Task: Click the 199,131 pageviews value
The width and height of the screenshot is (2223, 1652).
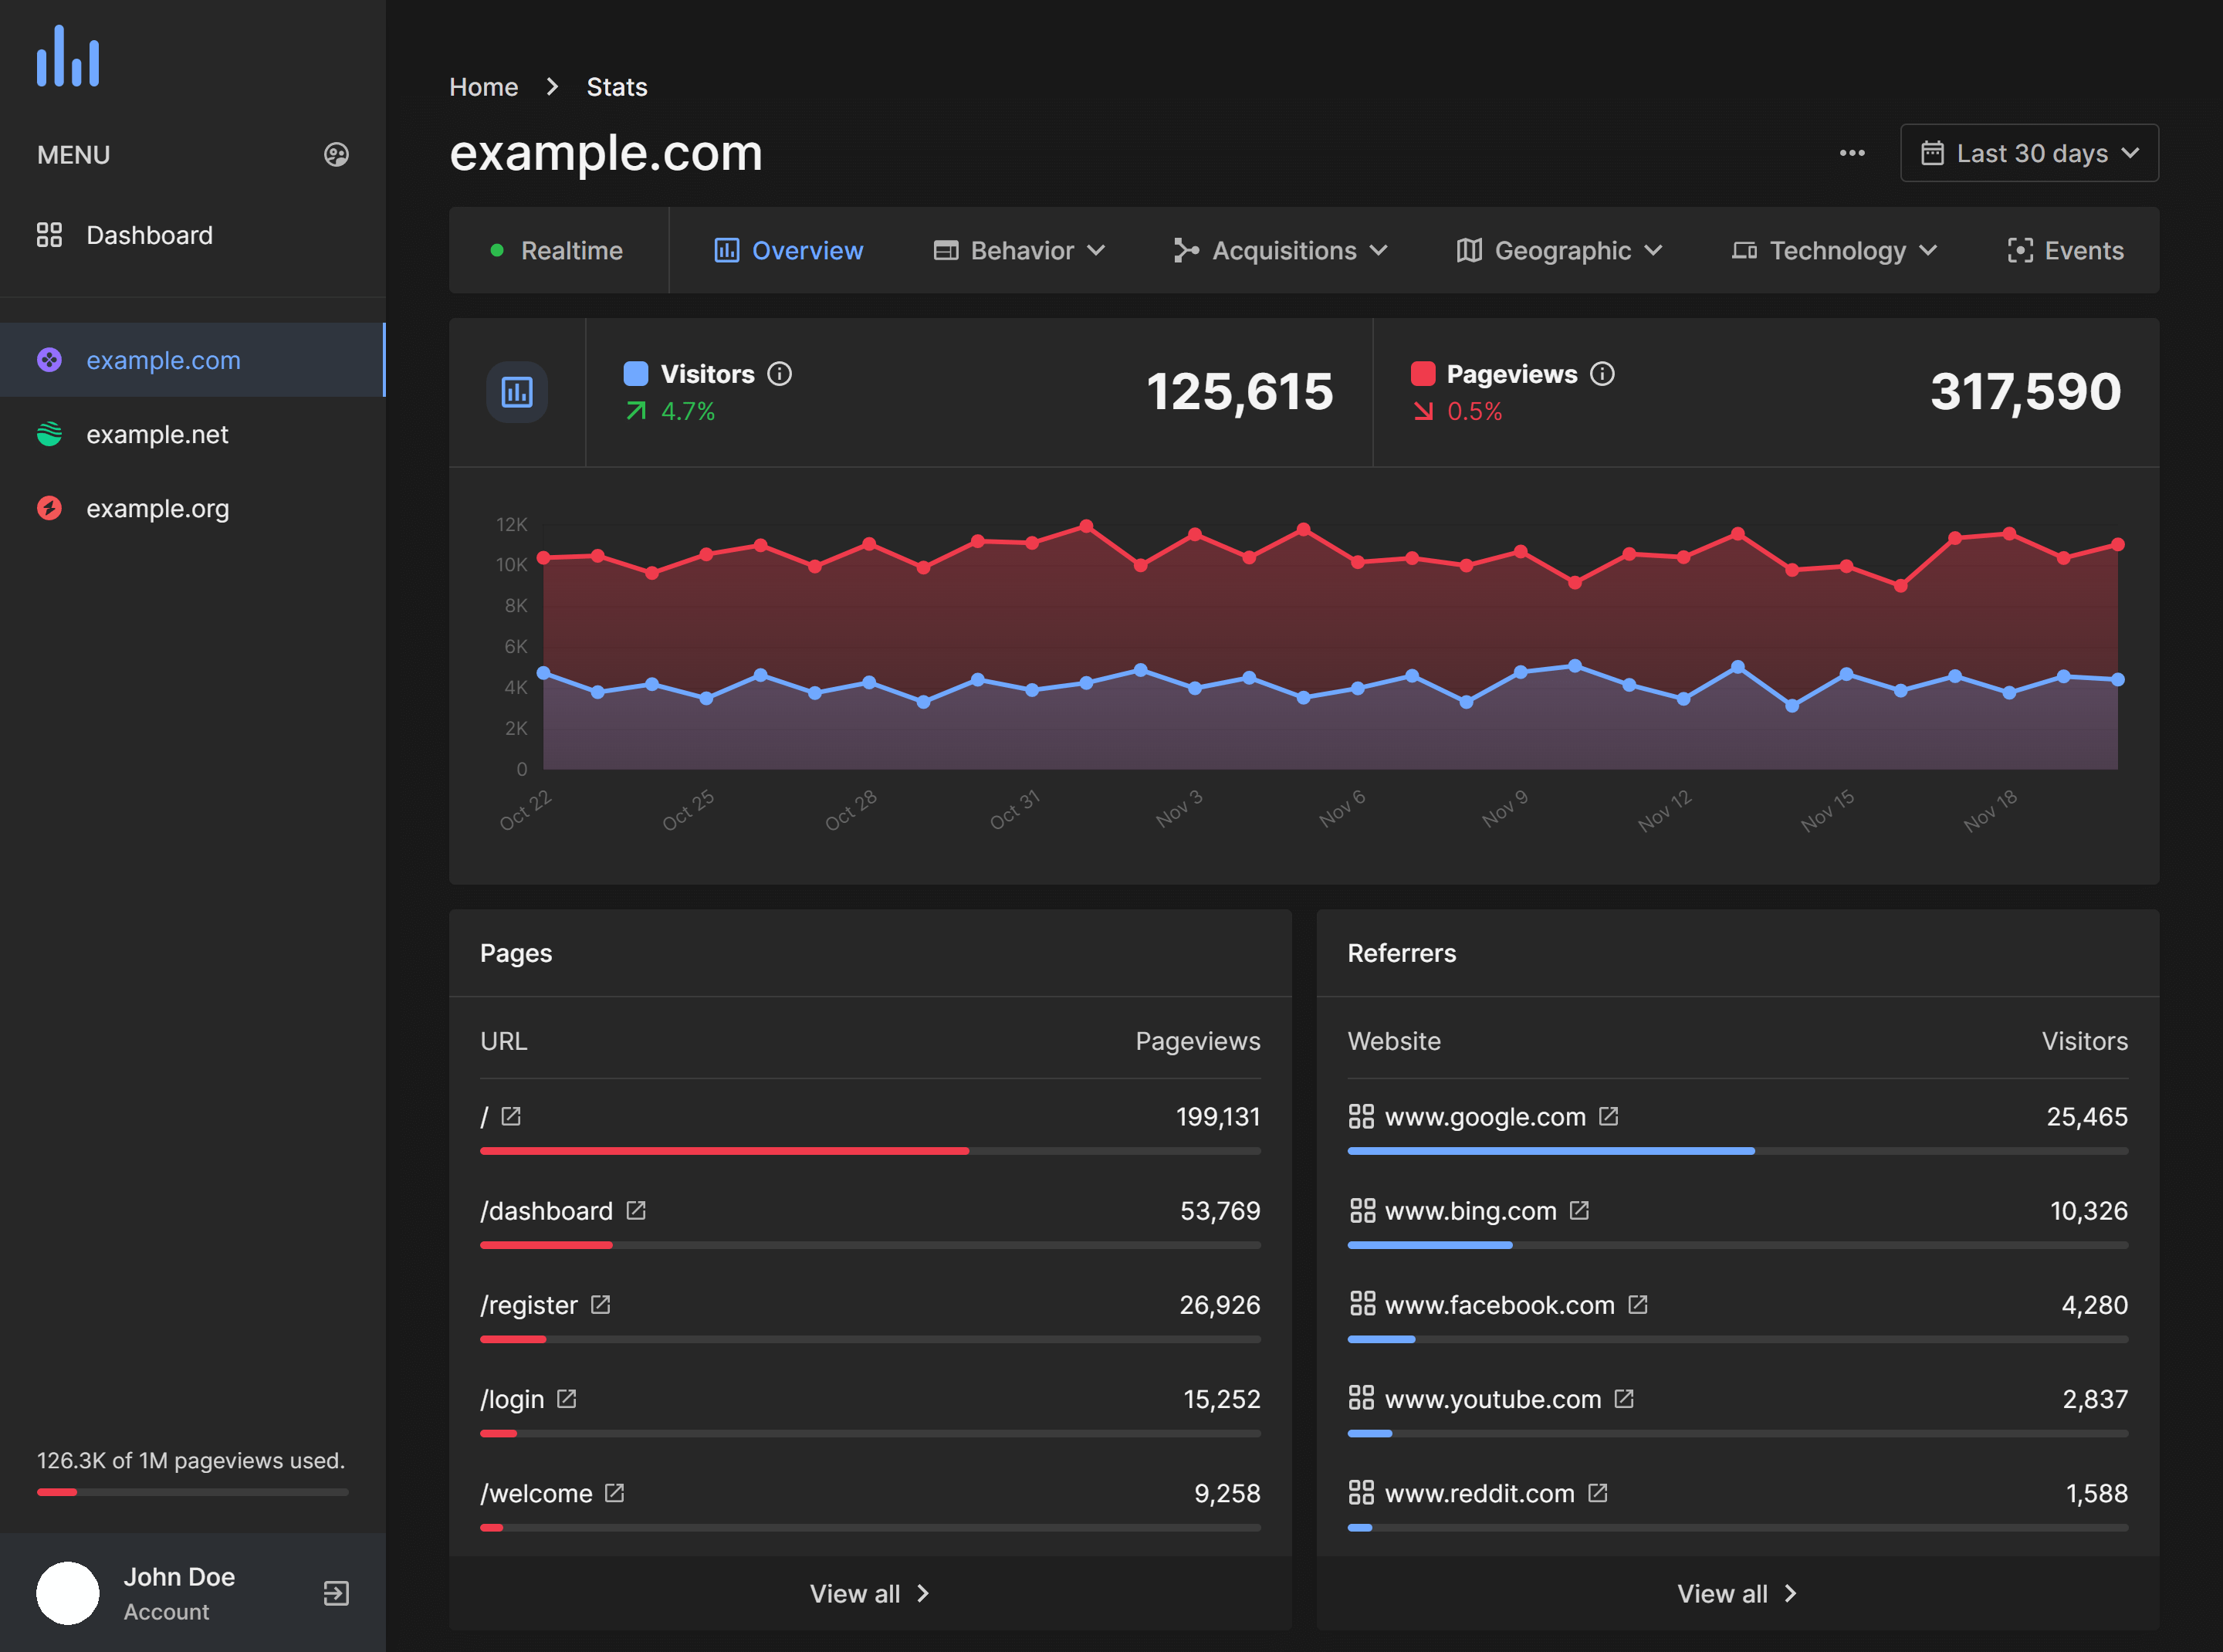Action: click(1218, 1116)
